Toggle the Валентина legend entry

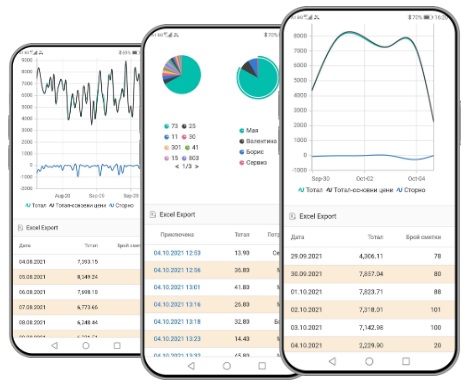click(258, 141)
